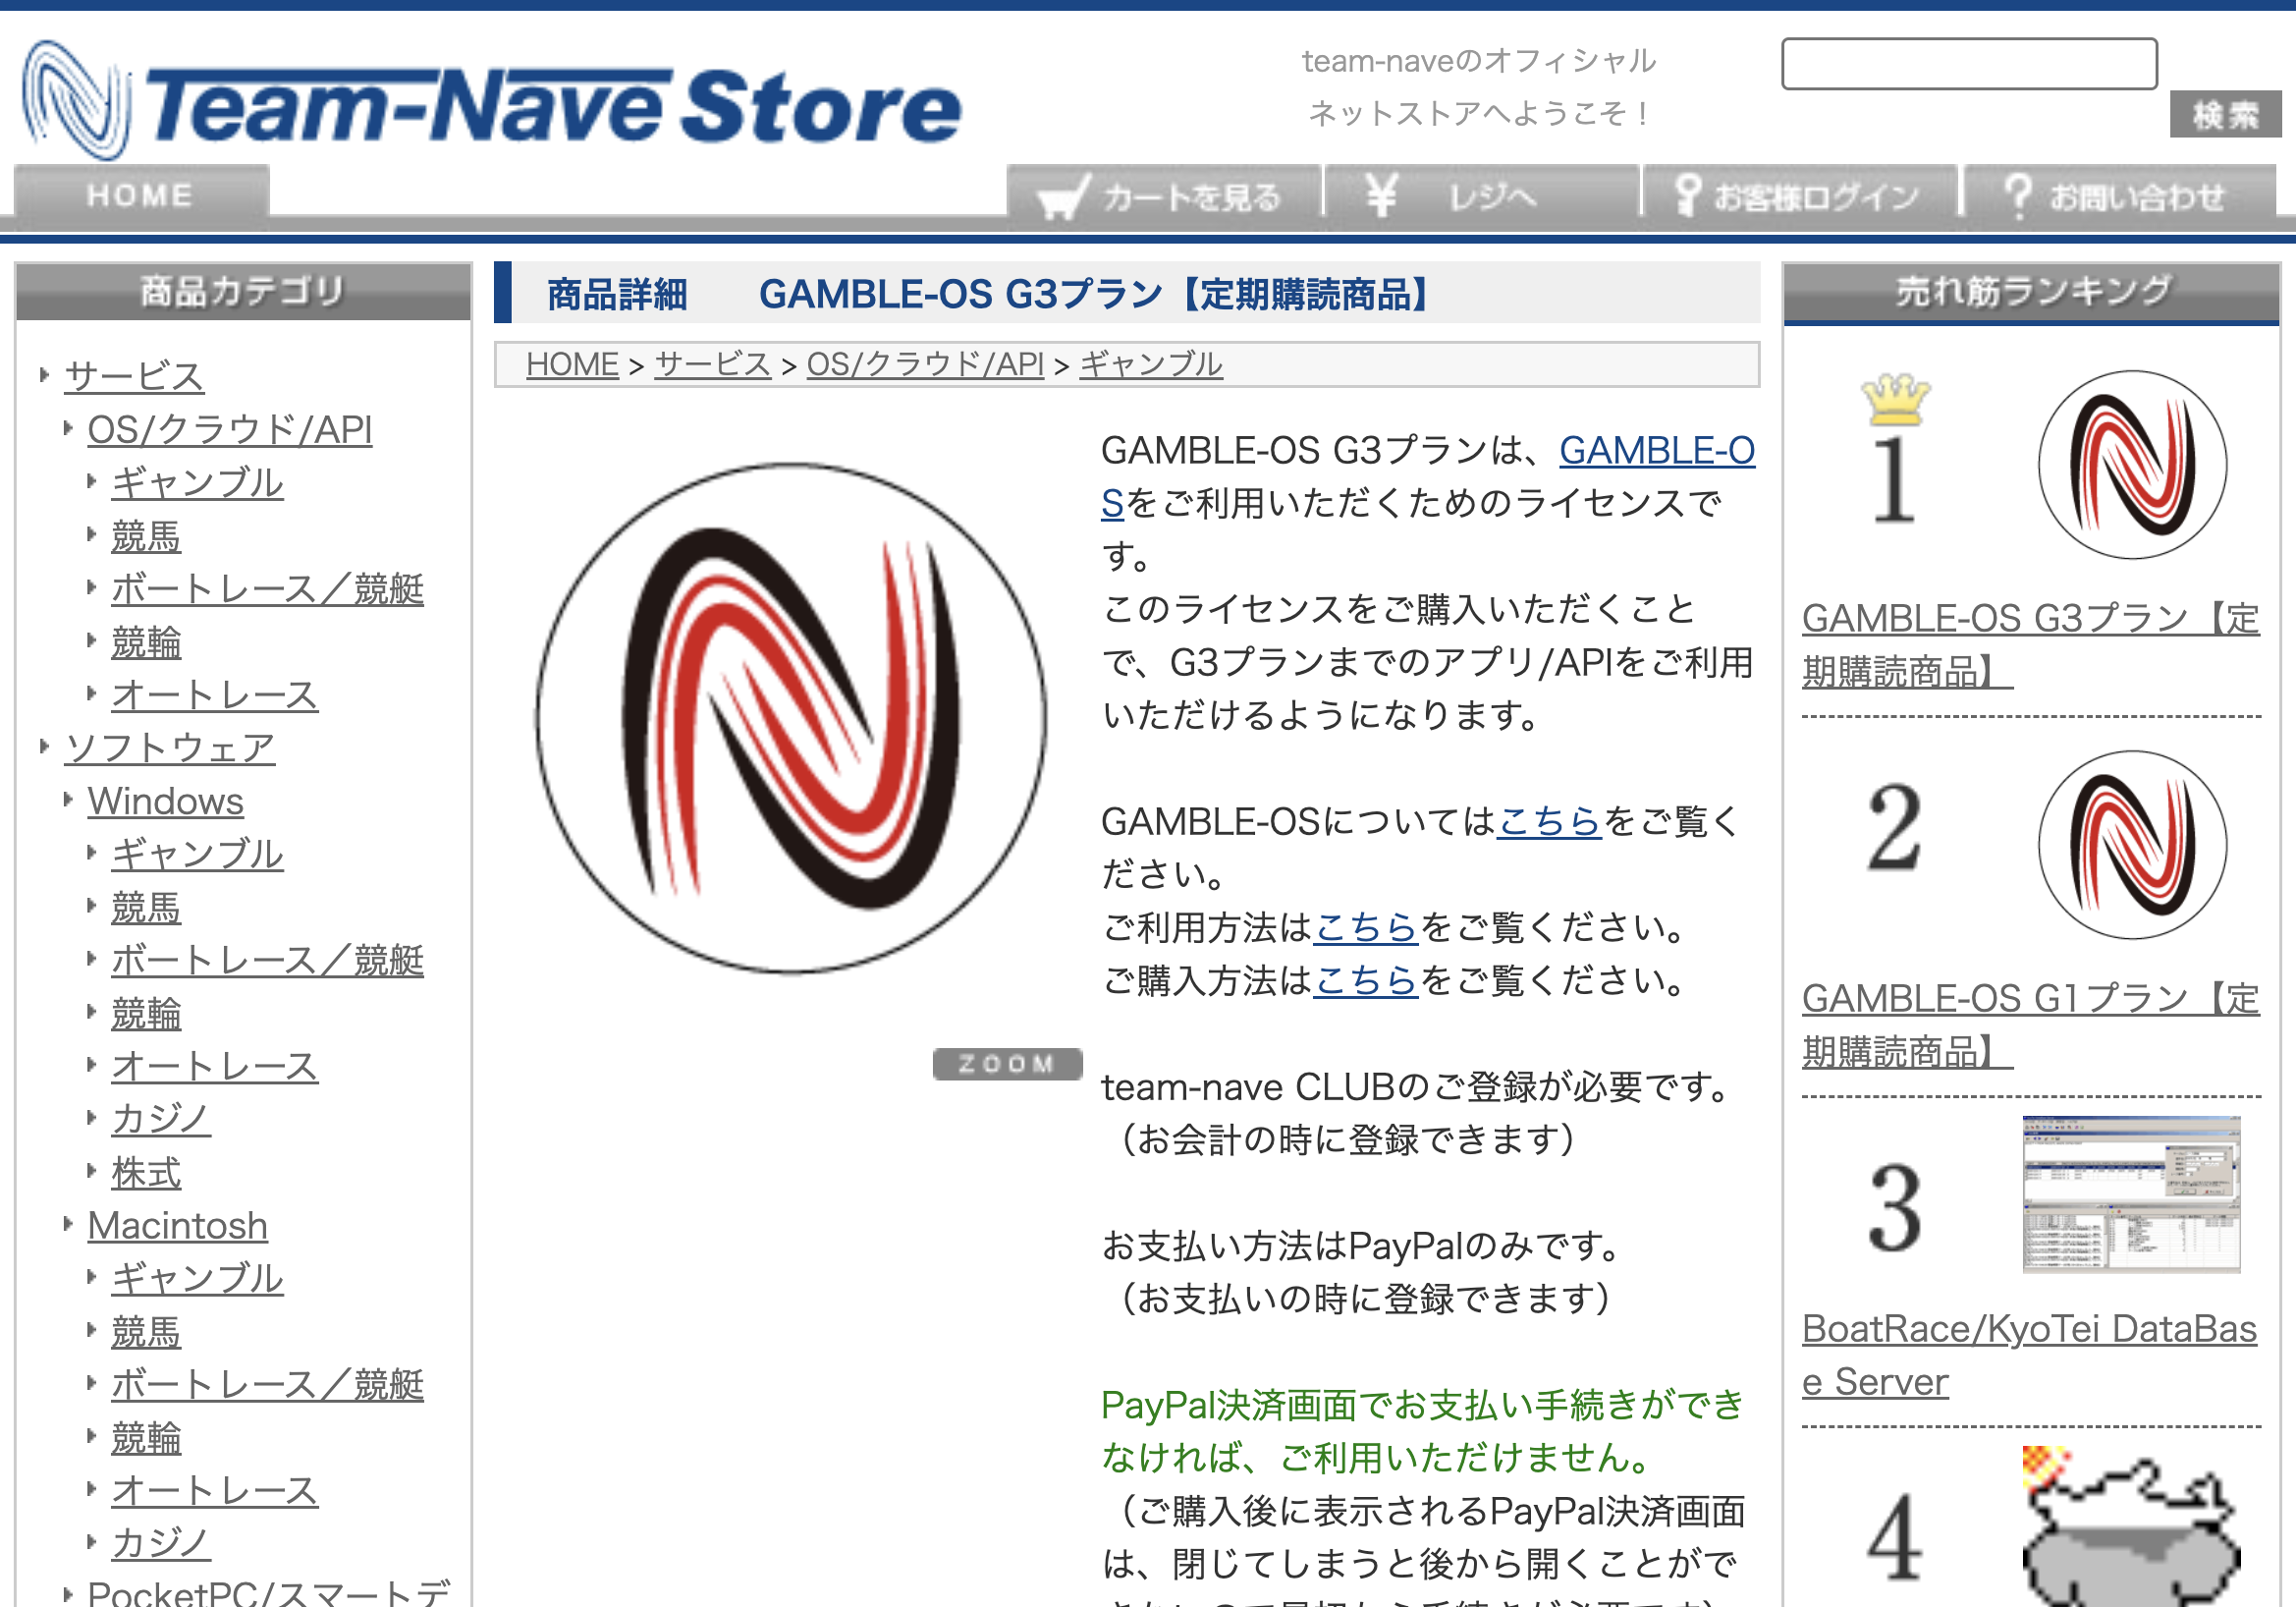Open the large GAMBLE-OS product logo image
Screen dimensions: 2296x1607
790,717
